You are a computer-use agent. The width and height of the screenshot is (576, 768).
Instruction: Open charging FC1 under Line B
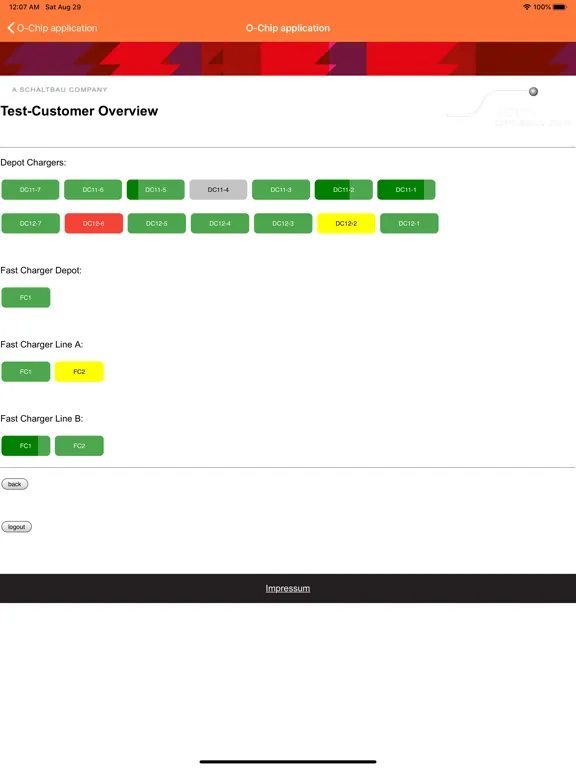coord(26,446)
